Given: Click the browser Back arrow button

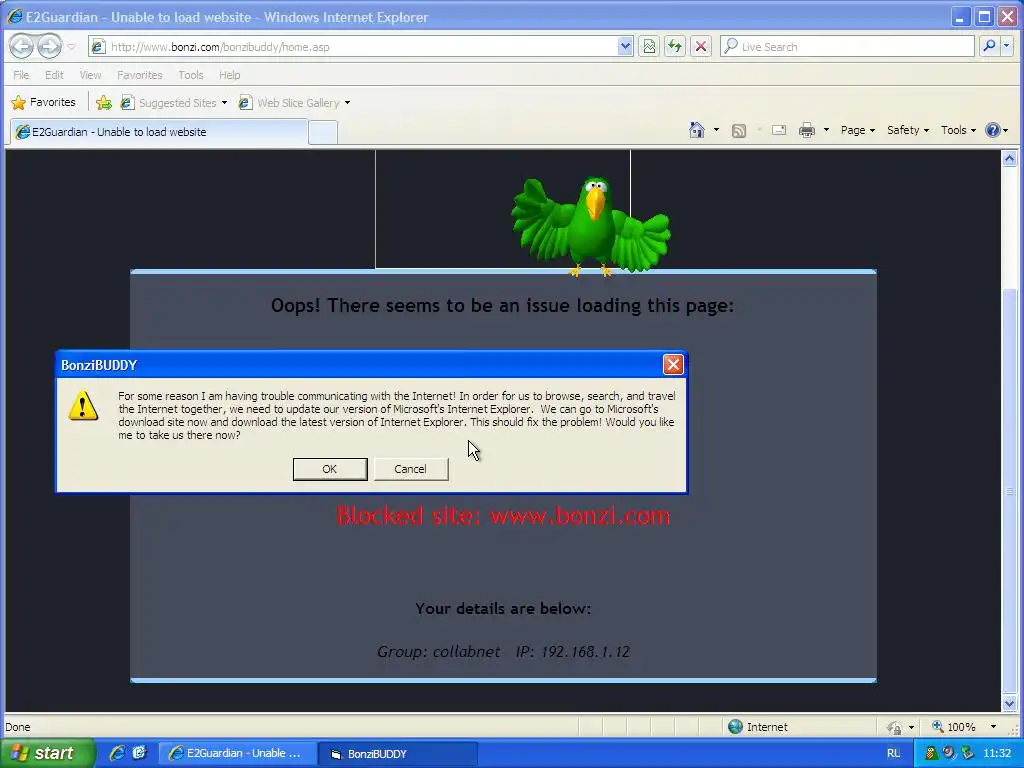Looking at the screenshot, I should 22,46.
